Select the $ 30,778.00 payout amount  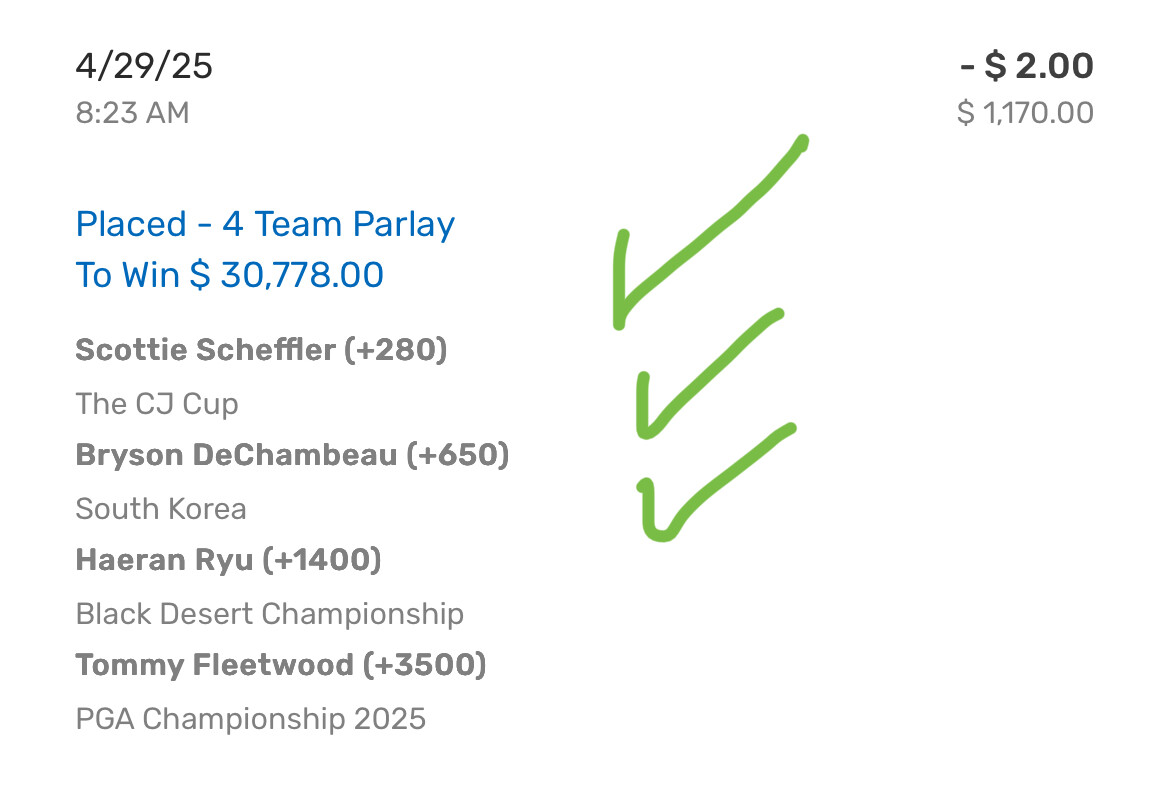[287, 275]
